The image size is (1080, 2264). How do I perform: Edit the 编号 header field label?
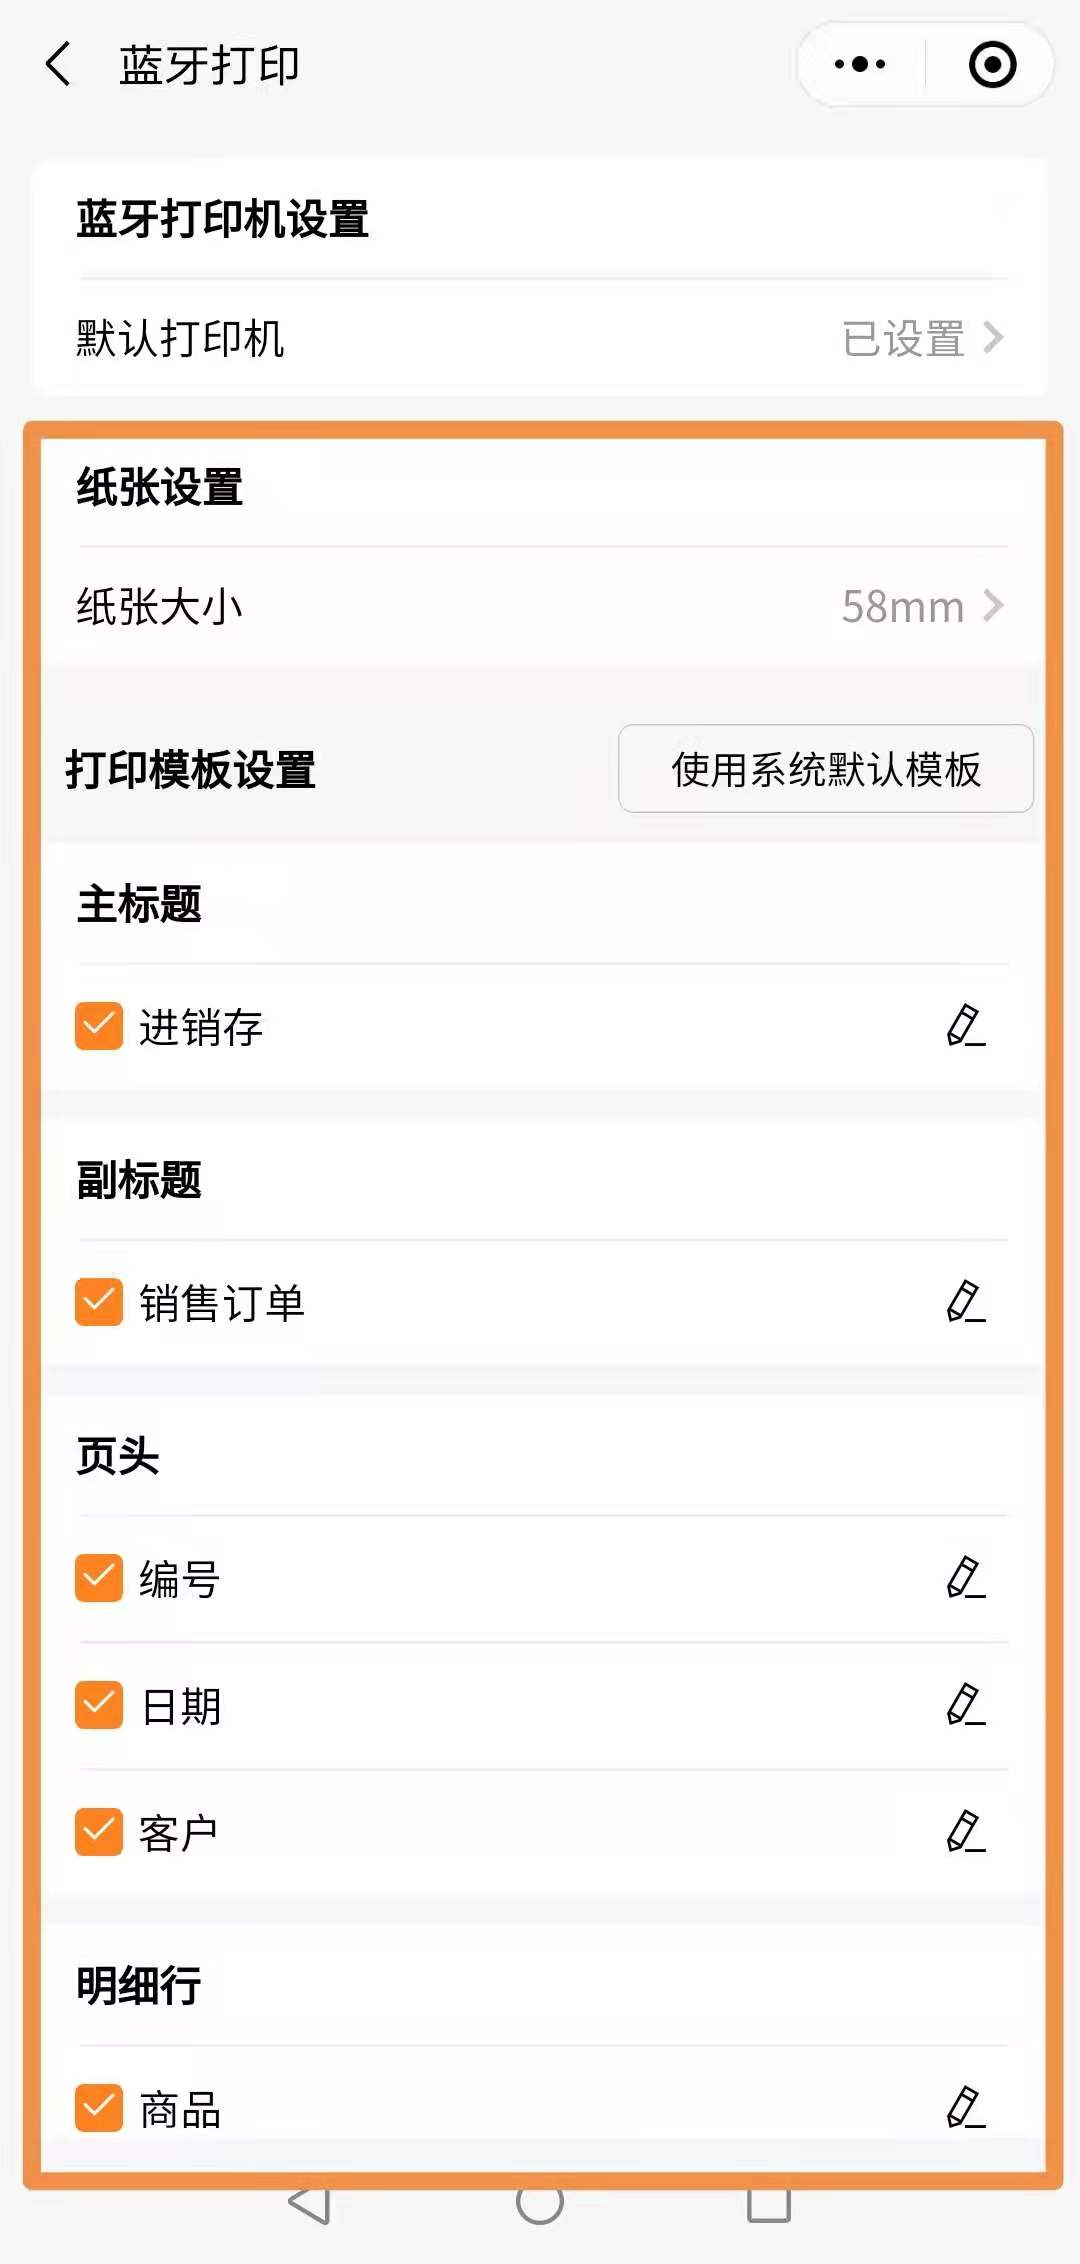(x=965, y=1578)
